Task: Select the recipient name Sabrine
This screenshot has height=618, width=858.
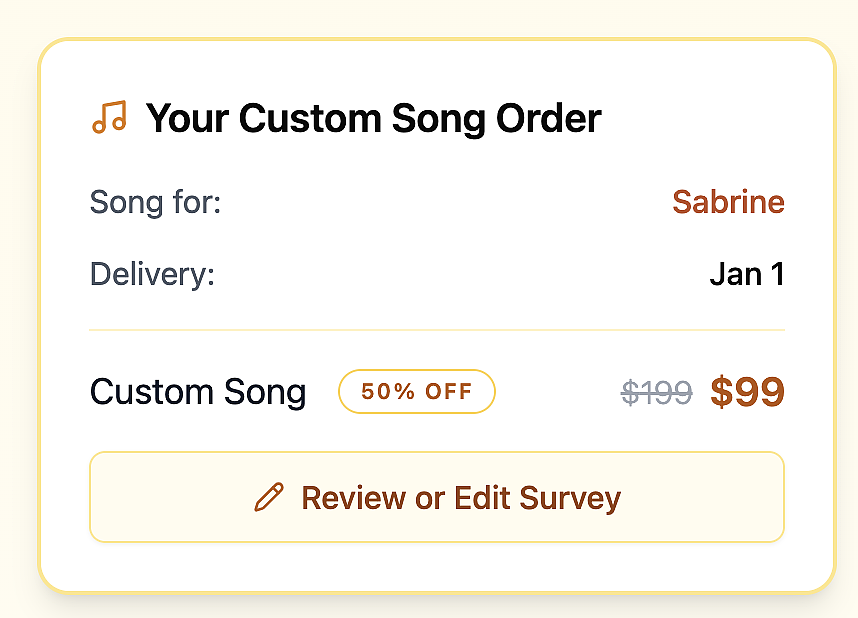Action: coord(728,202)
